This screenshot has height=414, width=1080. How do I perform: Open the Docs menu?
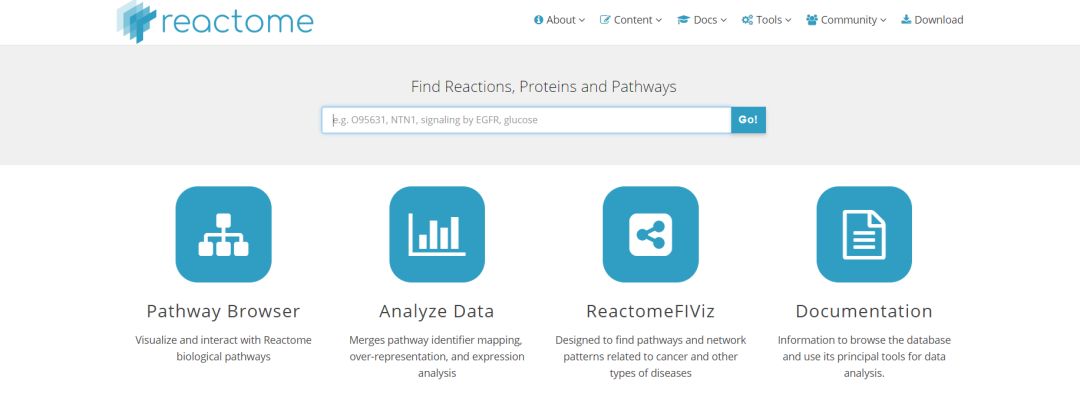pyautogui.click(x=702, y=20)
